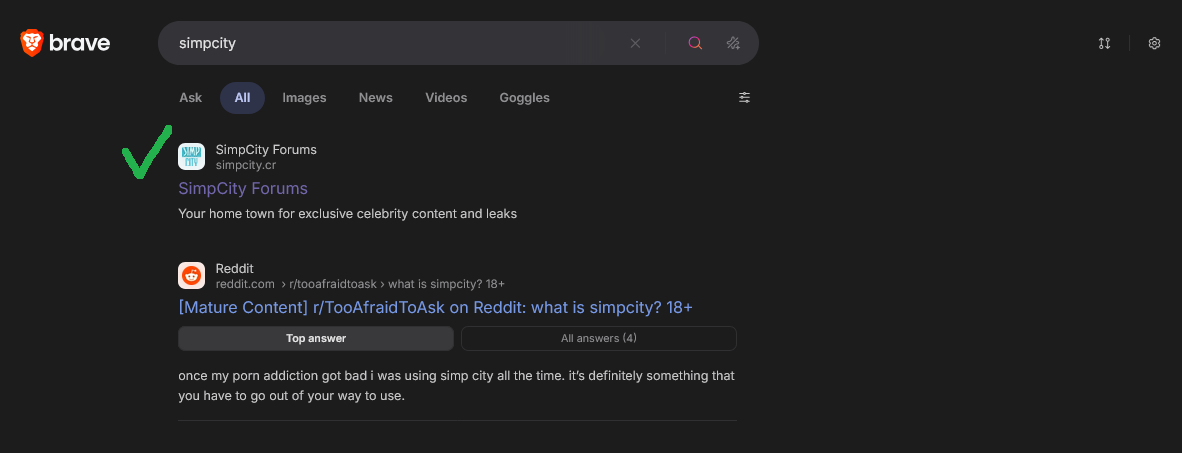Go to the Videos tab
This screenshot has height=453, width=1182.
pos(446,98)
